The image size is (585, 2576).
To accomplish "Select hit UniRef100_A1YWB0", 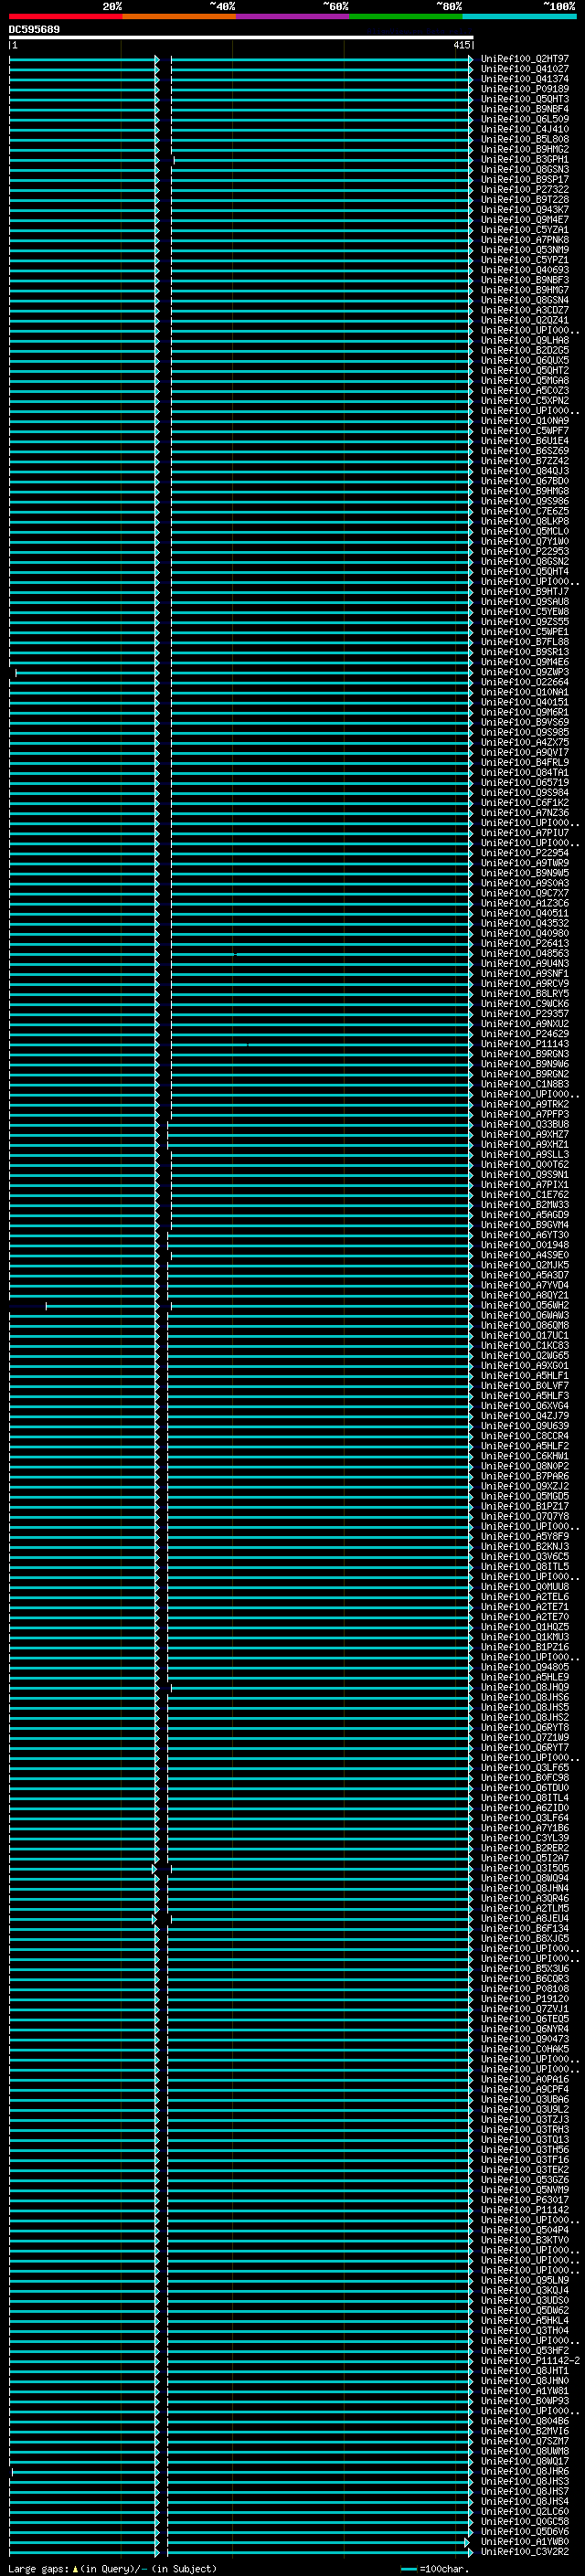I will tap(524, 2541).
